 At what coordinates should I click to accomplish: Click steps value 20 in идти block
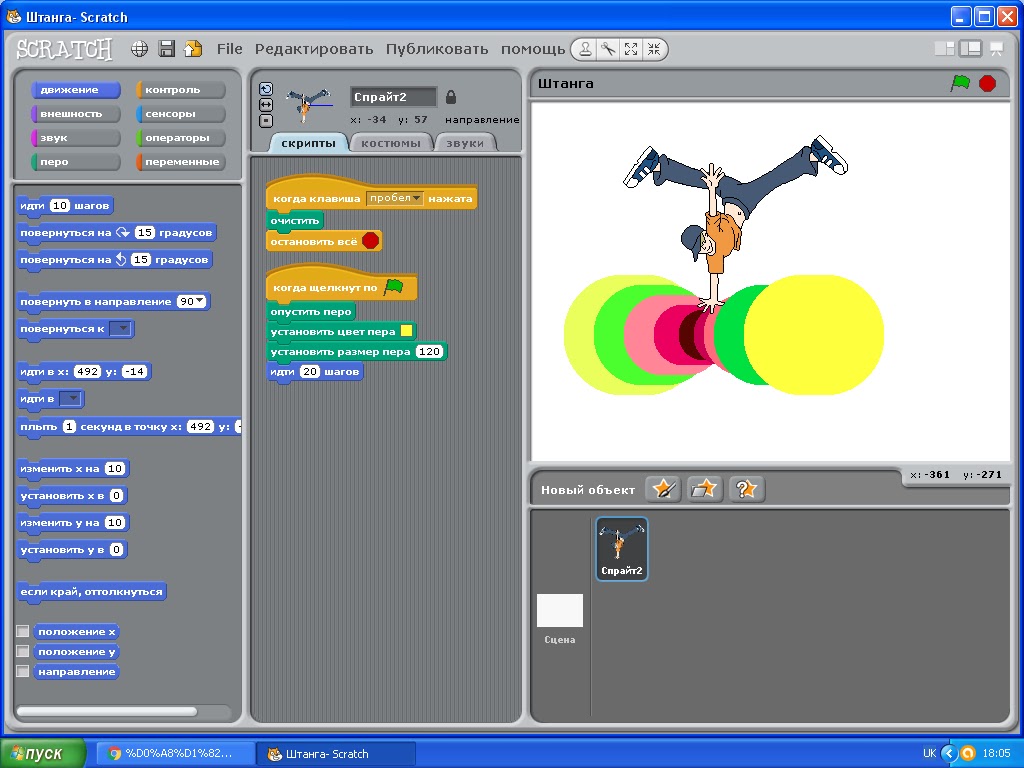(310, 372)
